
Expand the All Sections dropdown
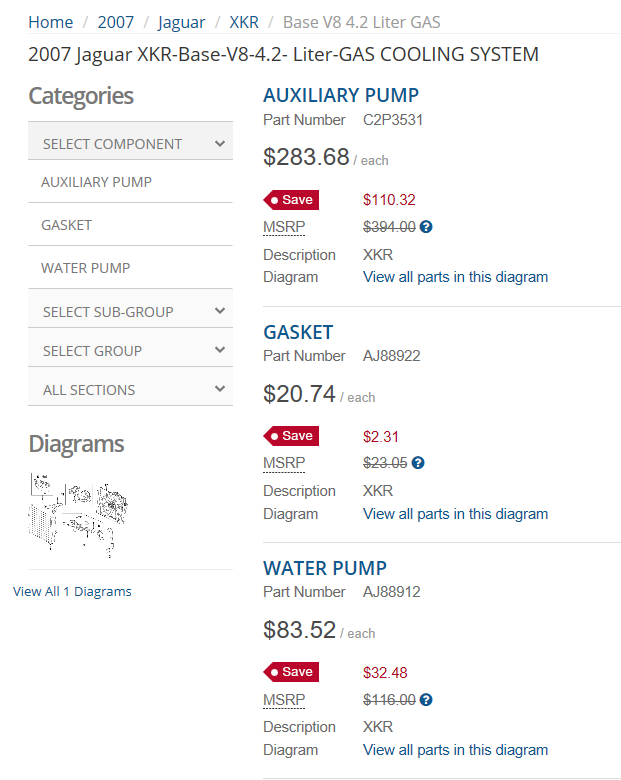coord(131,390)
